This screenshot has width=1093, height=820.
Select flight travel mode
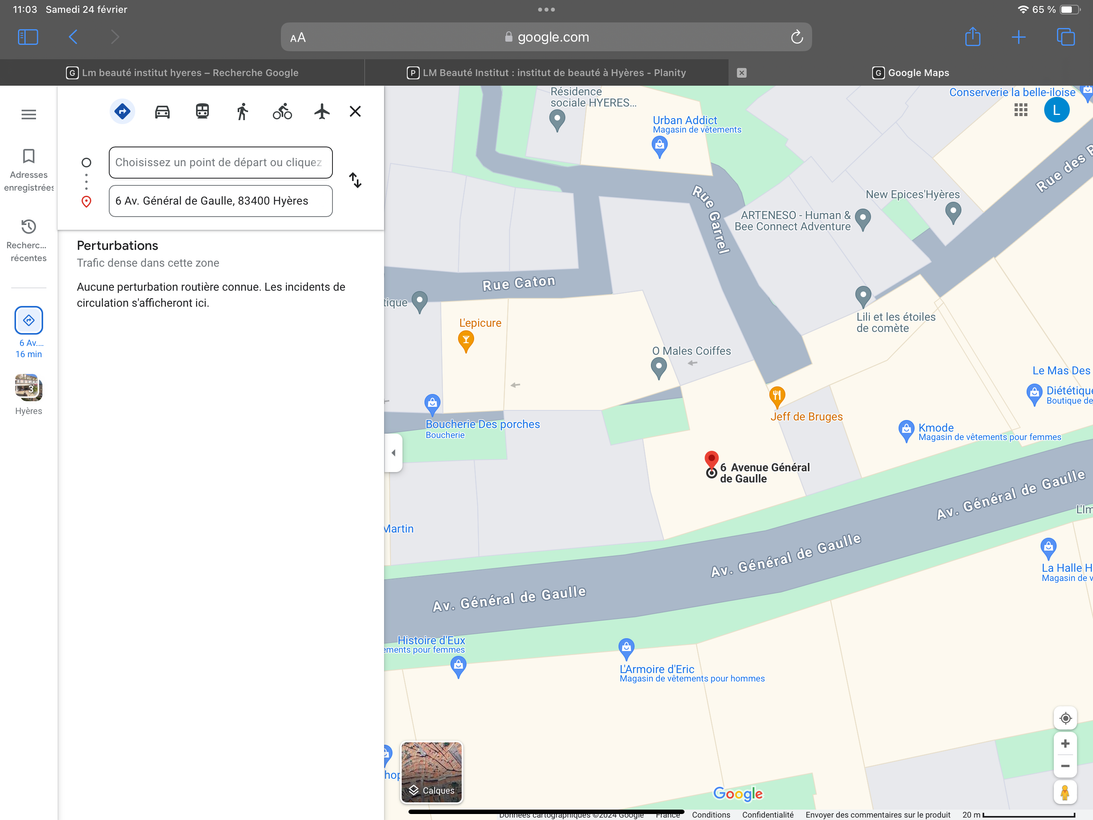[x=321, y=112]
